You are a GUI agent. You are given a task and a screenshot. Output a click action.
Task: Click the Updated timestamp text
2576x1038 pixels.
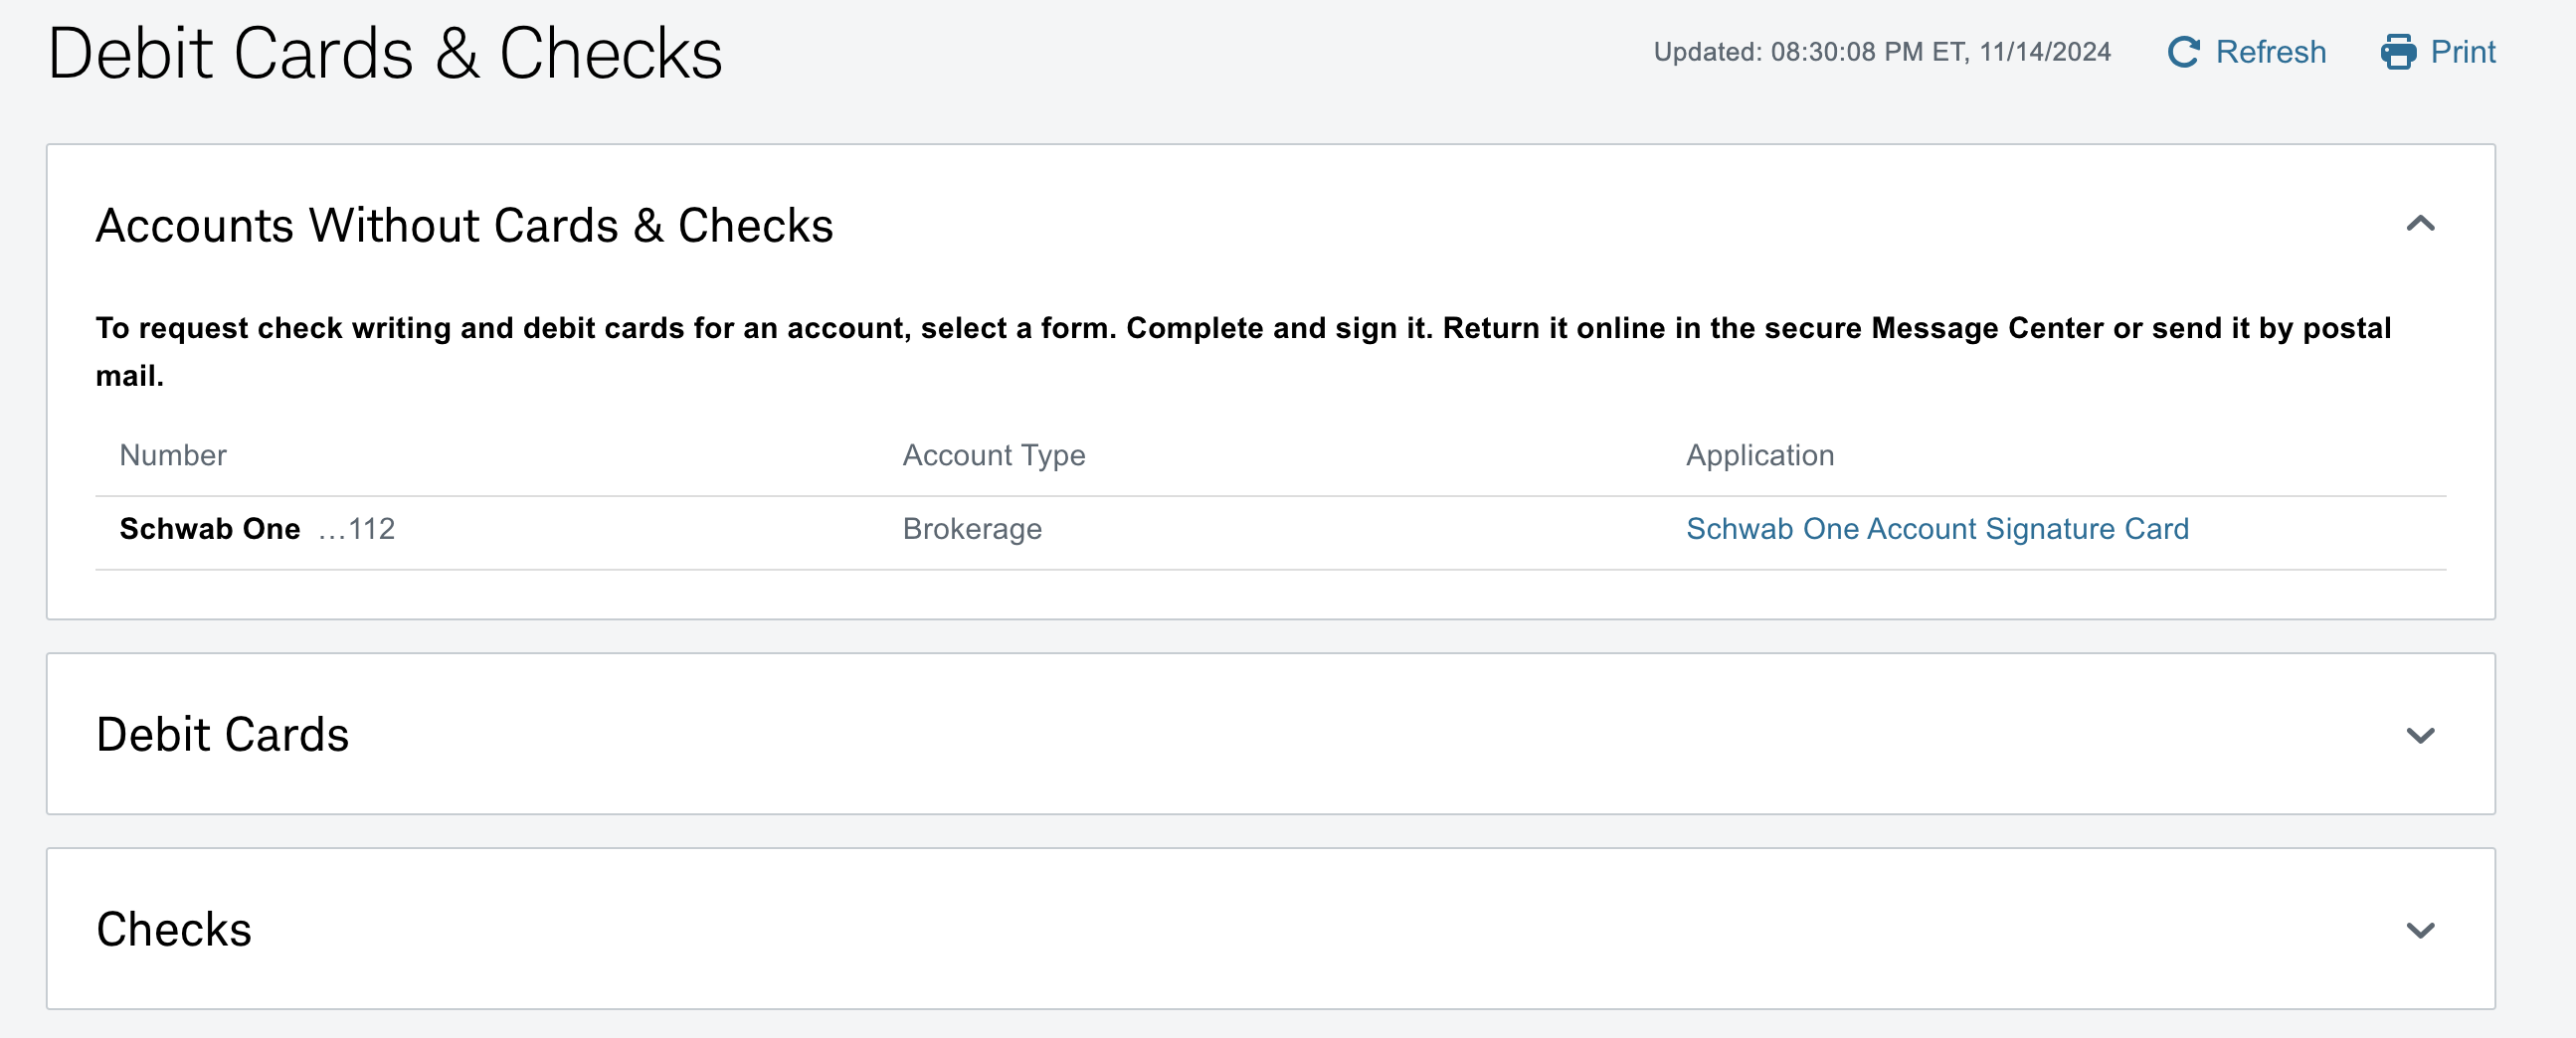coord(1881,52)
